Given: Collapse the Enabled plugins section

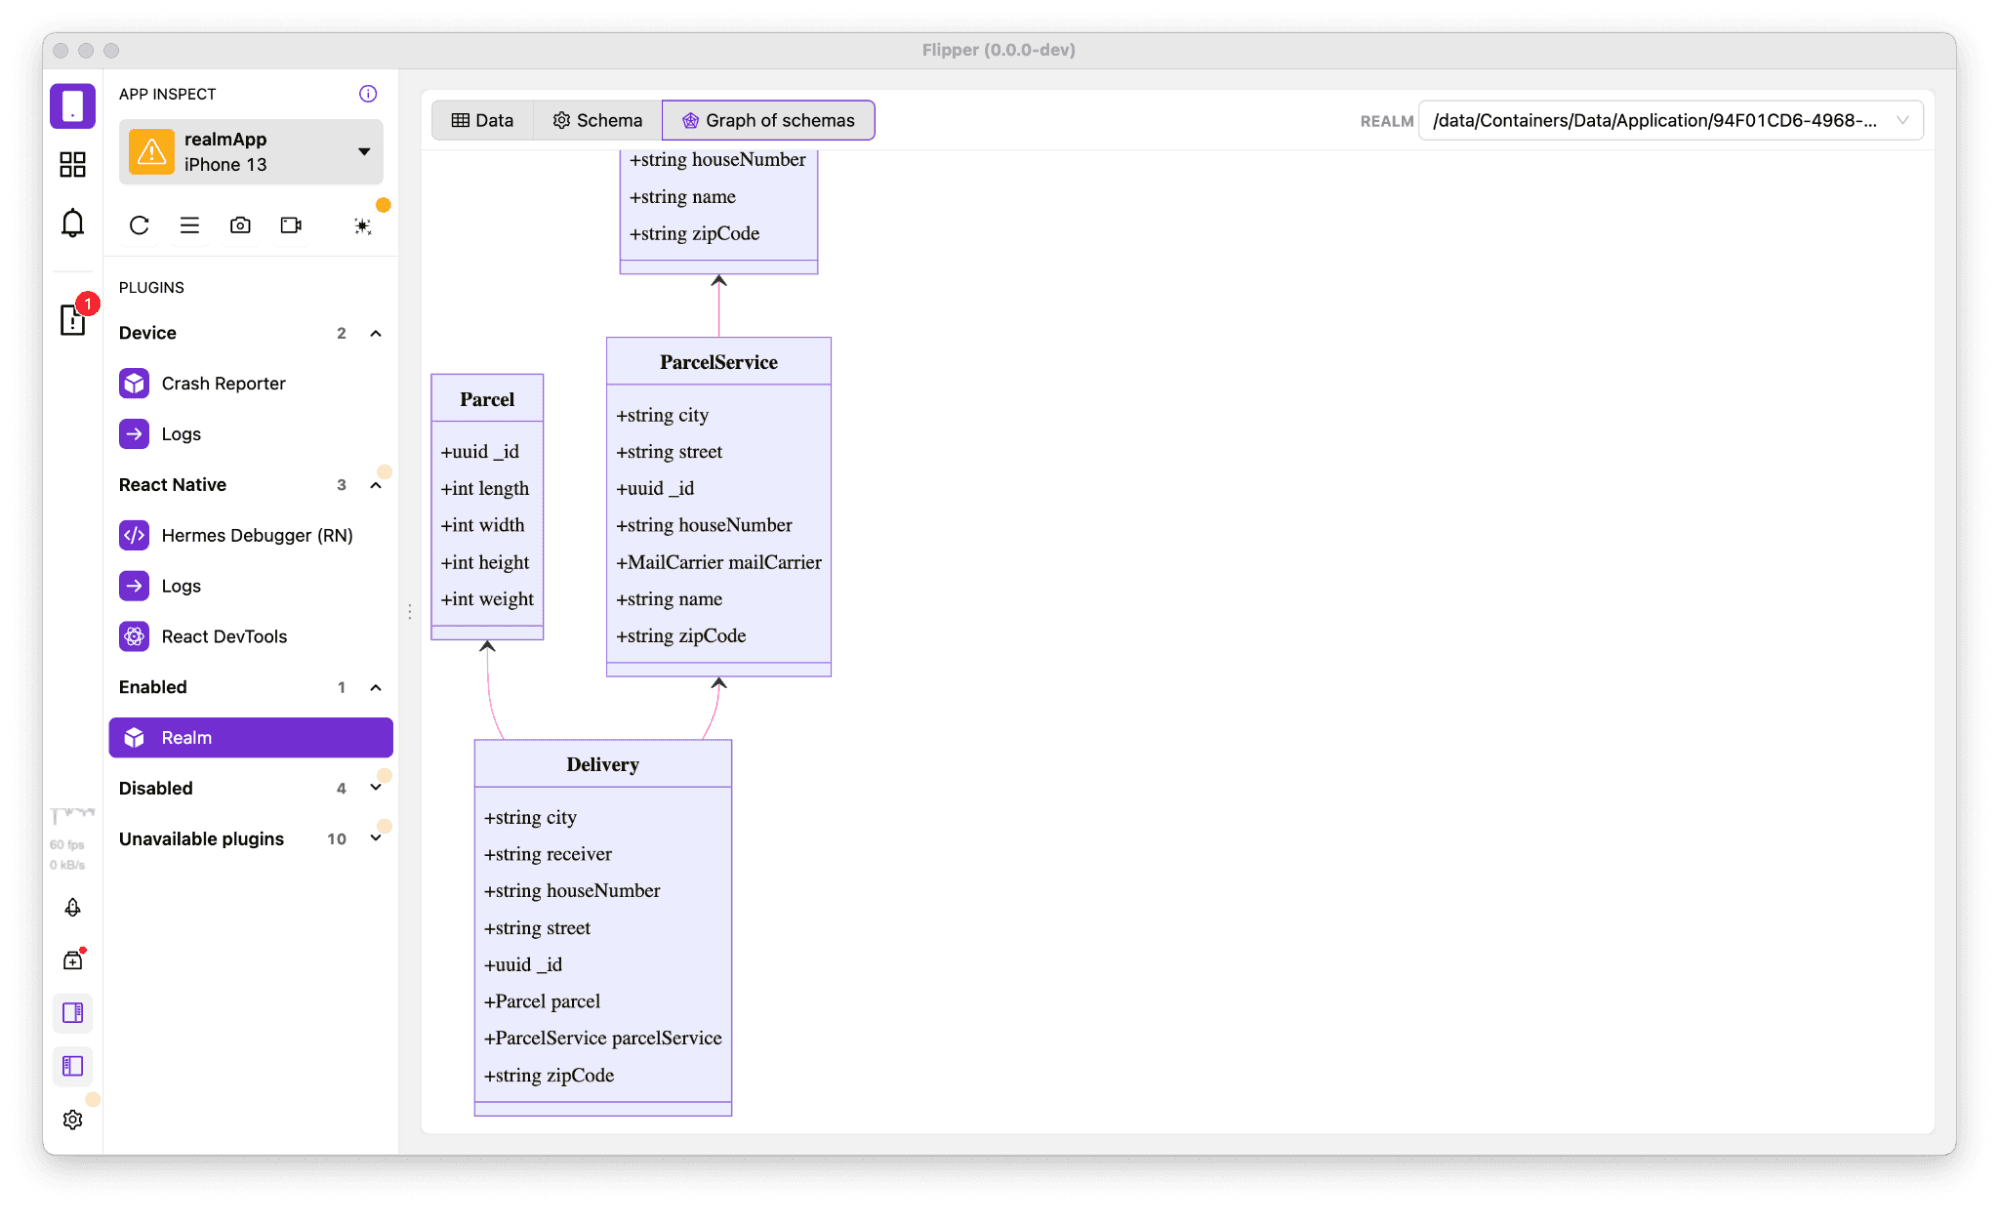Looking at the screenshot, I should pos(376,687).
